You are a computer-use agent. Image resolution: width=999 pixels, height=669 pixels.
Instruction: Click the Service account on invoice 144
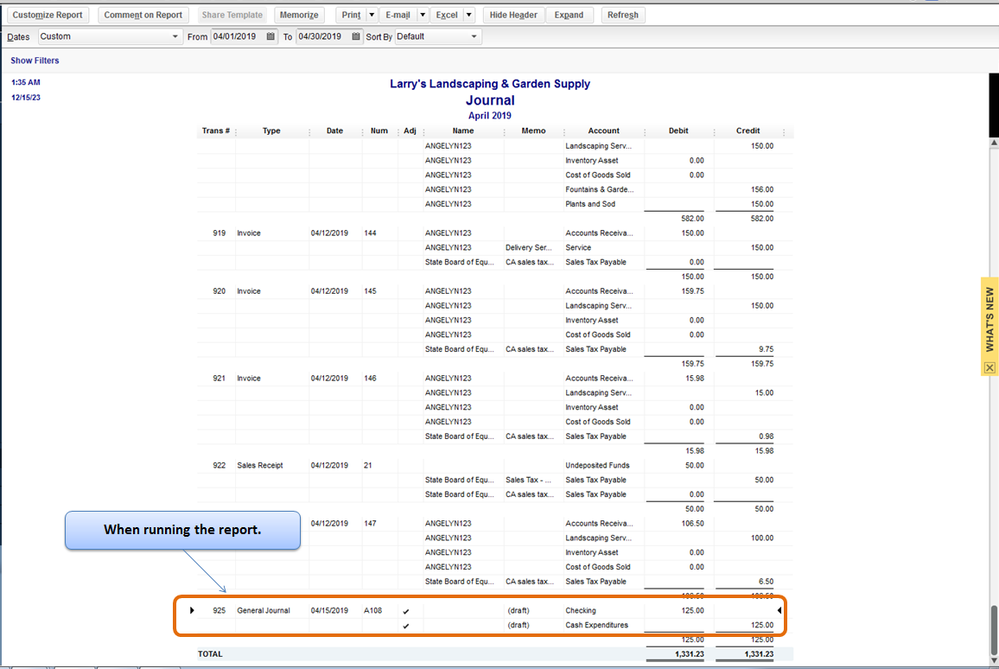[x=578, y=248]
